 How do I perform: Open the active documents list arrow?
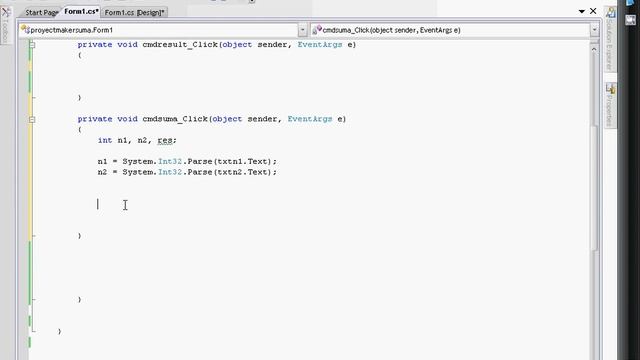pos(582,11)
